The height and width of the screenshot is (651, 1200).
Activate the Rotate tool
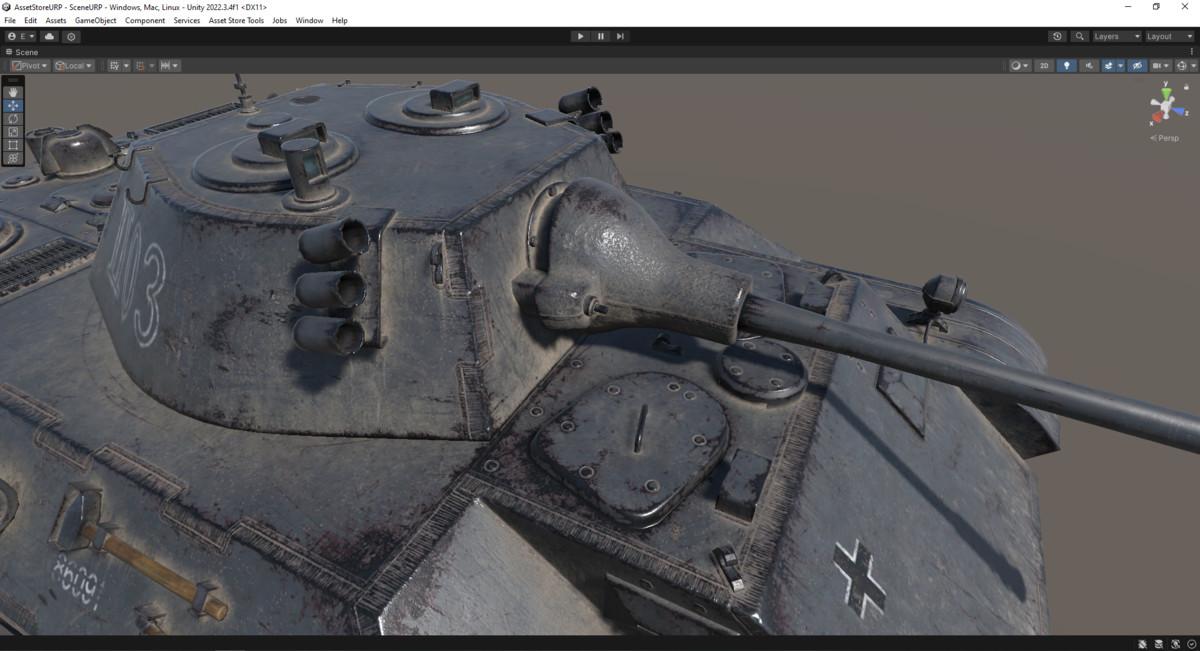(x=13, y=118)
